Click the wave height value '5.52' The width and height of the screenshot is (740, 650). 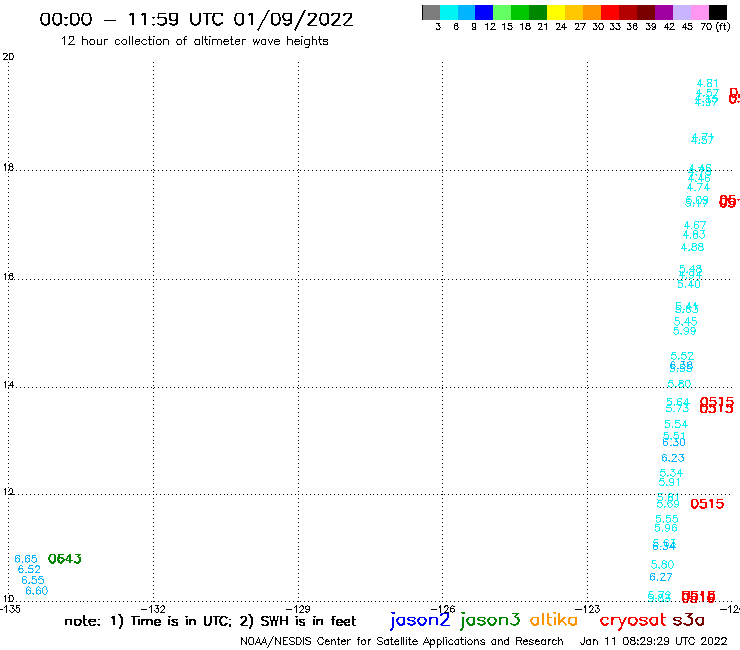click(x=682, y=356)
